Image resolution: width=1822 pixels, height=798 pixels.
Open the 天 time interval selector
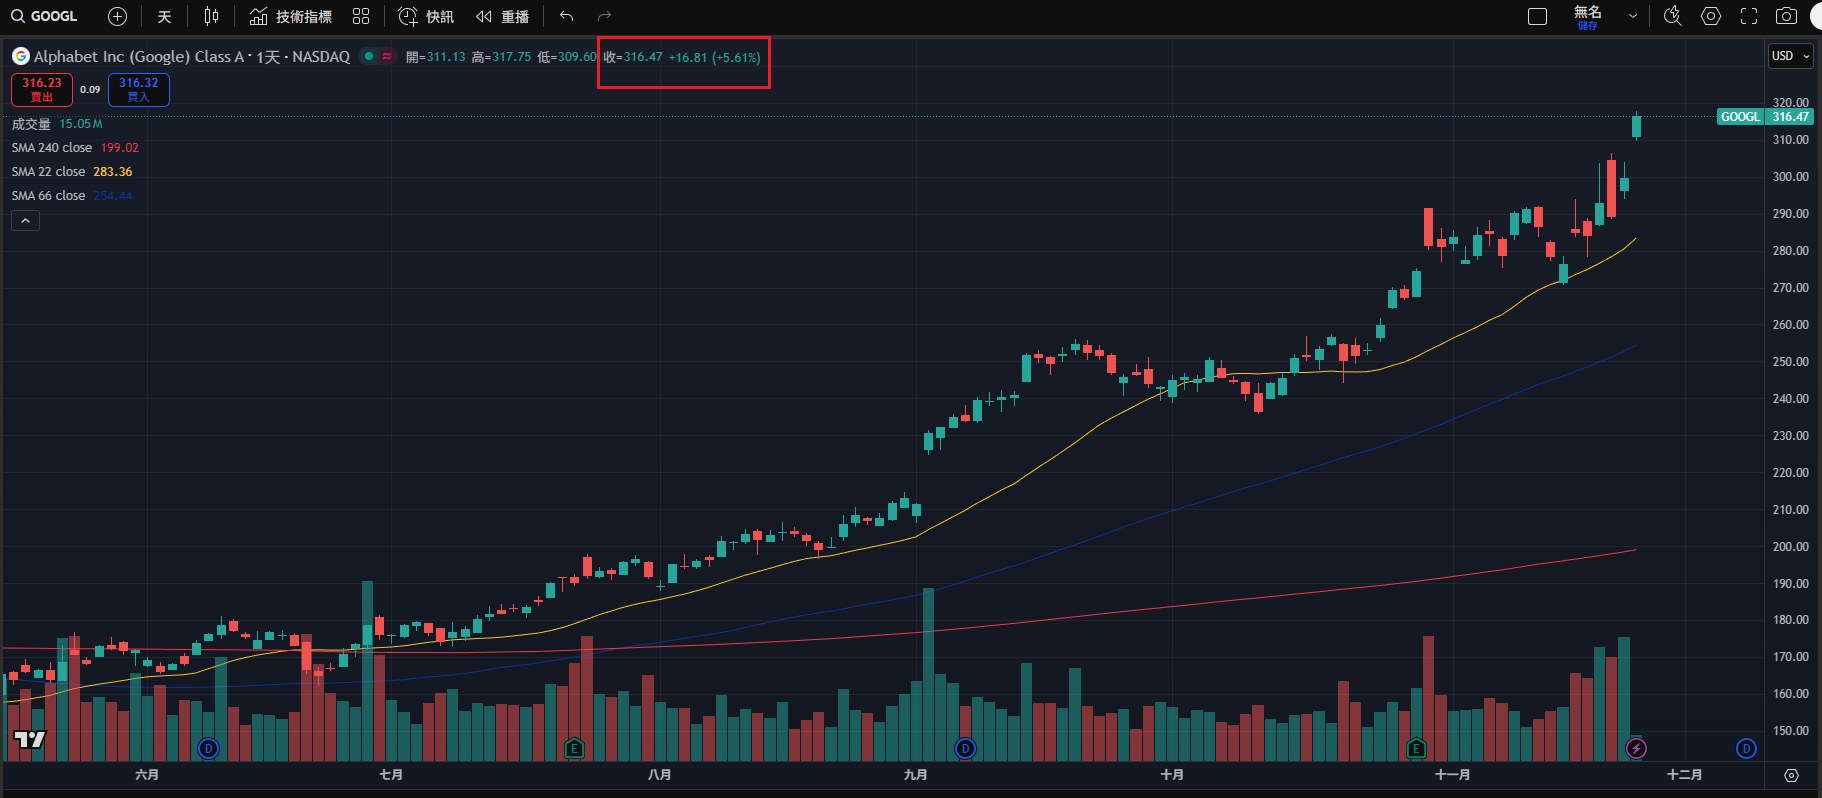point(165,16)
